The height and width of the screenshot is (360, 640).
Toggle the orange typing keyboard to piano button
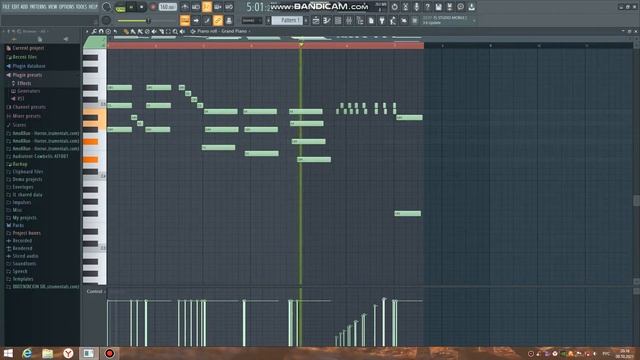click(x=184, y=20)
